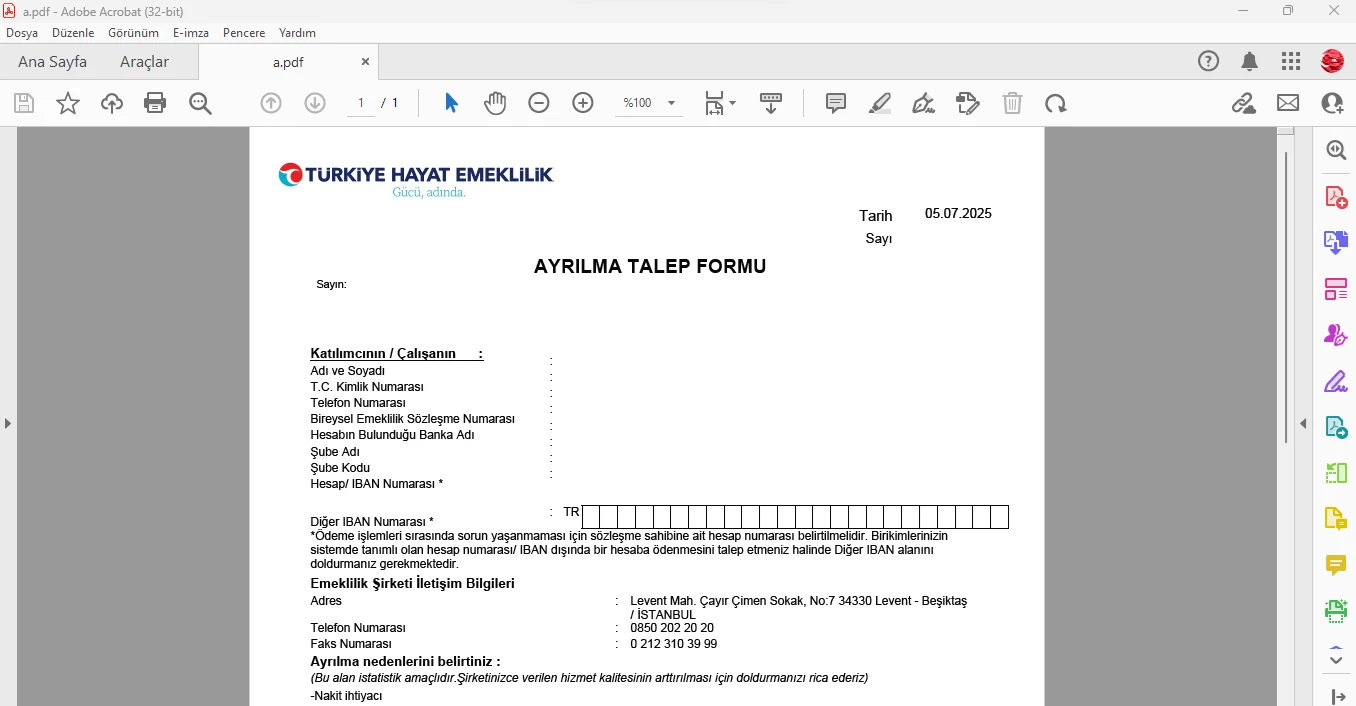Open the search tool in right panel

tap(1336, 150)
